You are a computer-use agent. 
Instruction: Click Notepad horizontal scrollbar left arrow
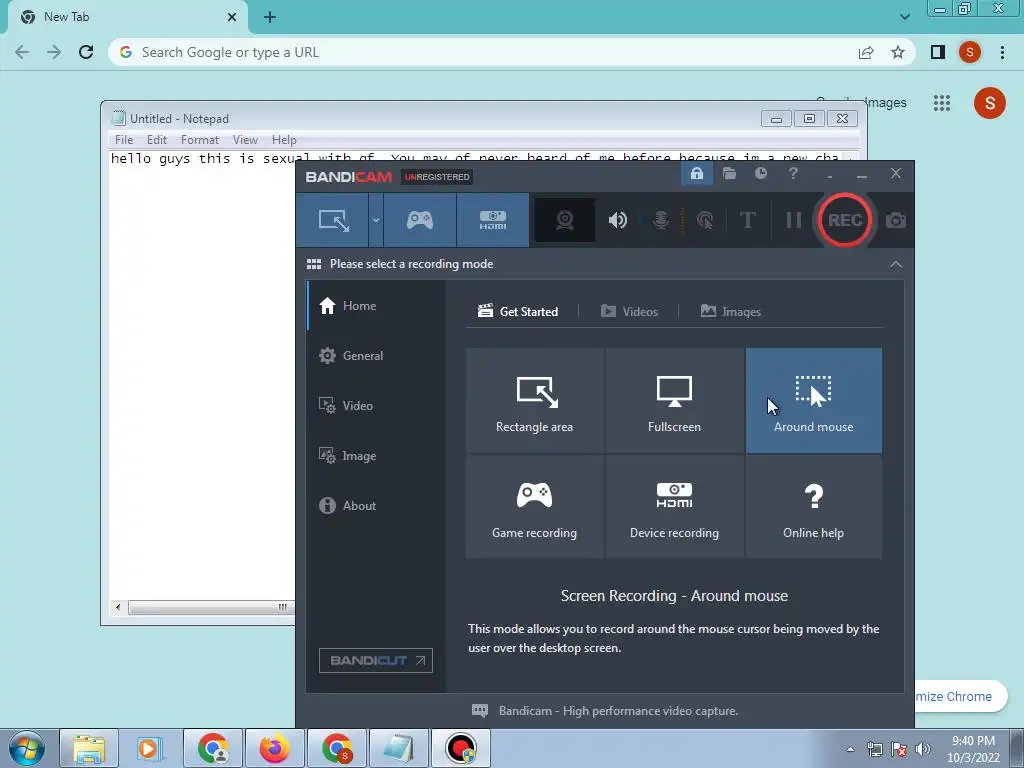pos(118,607)
